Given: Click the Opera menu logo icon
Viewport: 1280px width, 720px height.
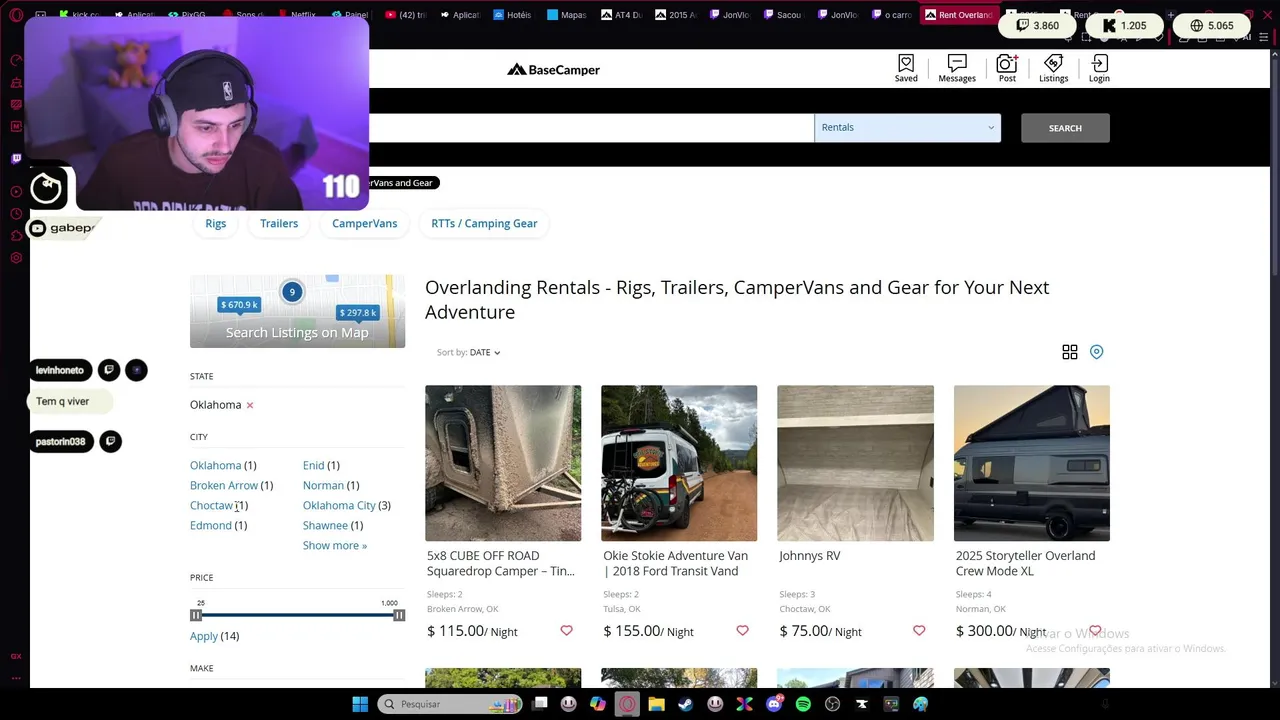Looking at the screenshot, I should click(16, 15).
